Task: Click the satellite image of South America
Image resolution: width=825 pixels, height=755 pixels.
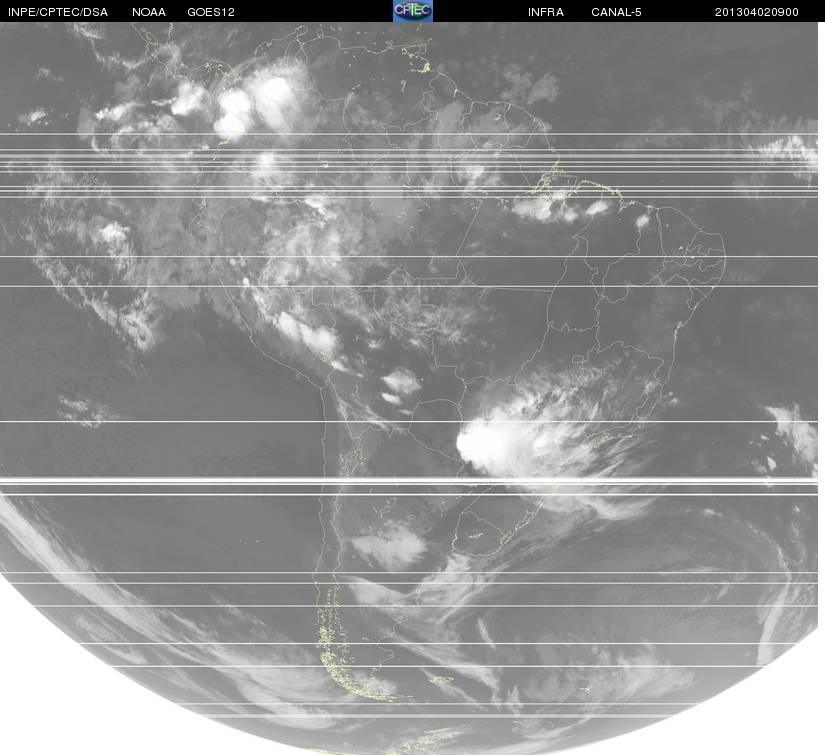Action: tap(409, 388)
